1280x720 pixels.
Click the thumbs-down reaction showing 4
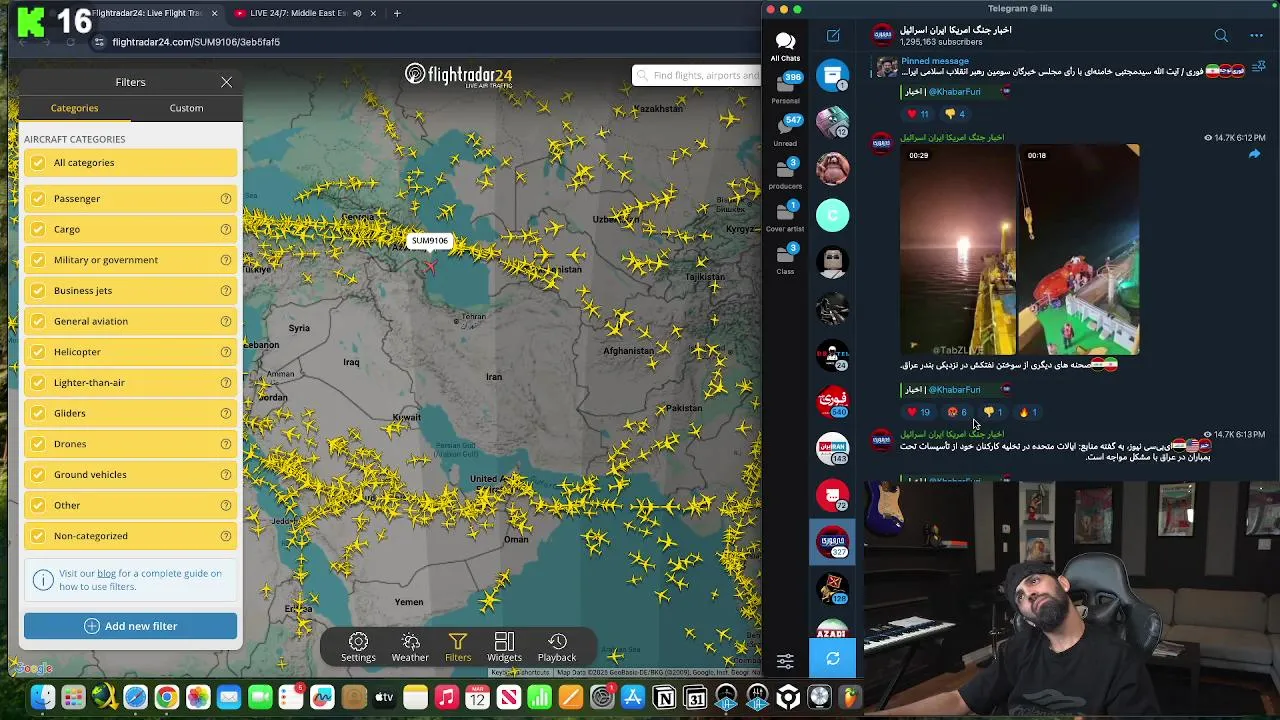pyautogui.click(x=954, y=114)
